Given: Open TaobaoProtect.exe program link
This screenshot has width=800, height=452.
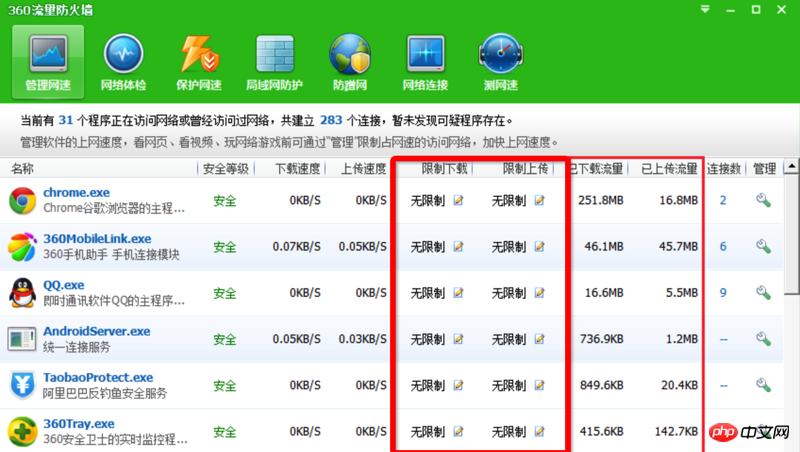Looking at the screenshot, I should pyautogui.click(x=98, y=378).
